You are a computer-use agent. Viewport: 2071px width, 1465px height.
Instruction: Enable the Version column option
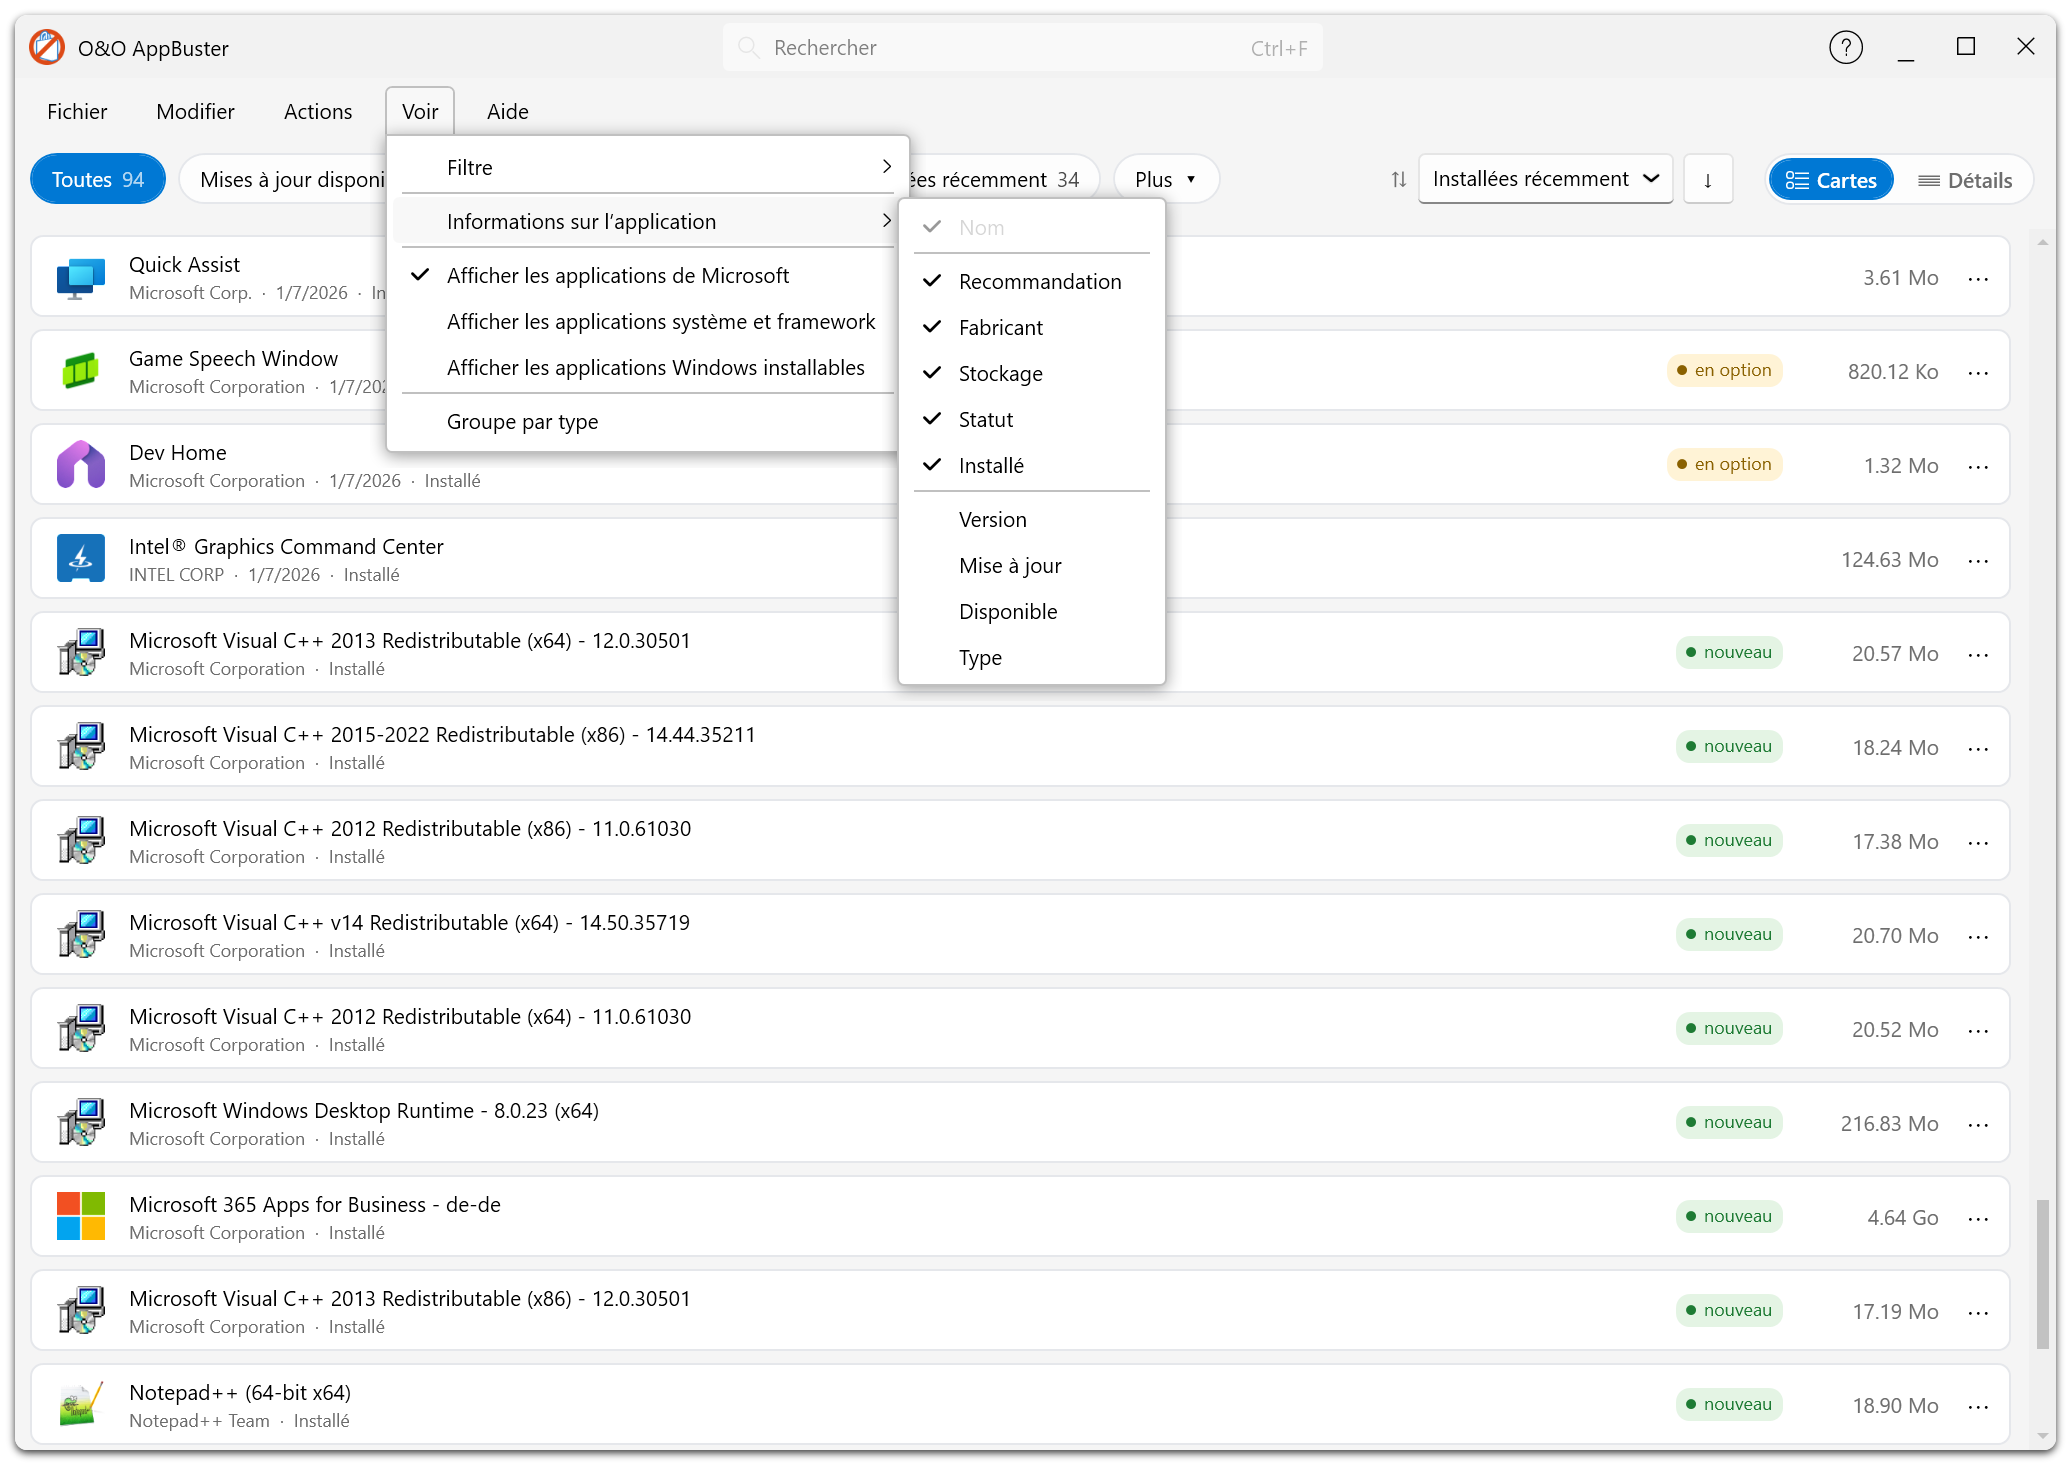click(x=1031, y=520)
